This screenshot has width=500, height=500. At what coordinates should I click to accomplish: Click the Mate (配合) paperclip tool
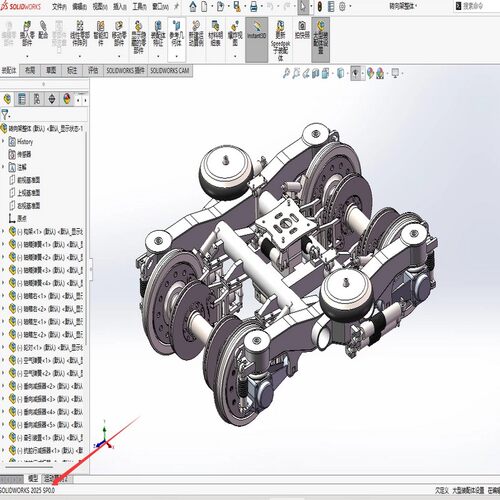click(x=43, y=30)
